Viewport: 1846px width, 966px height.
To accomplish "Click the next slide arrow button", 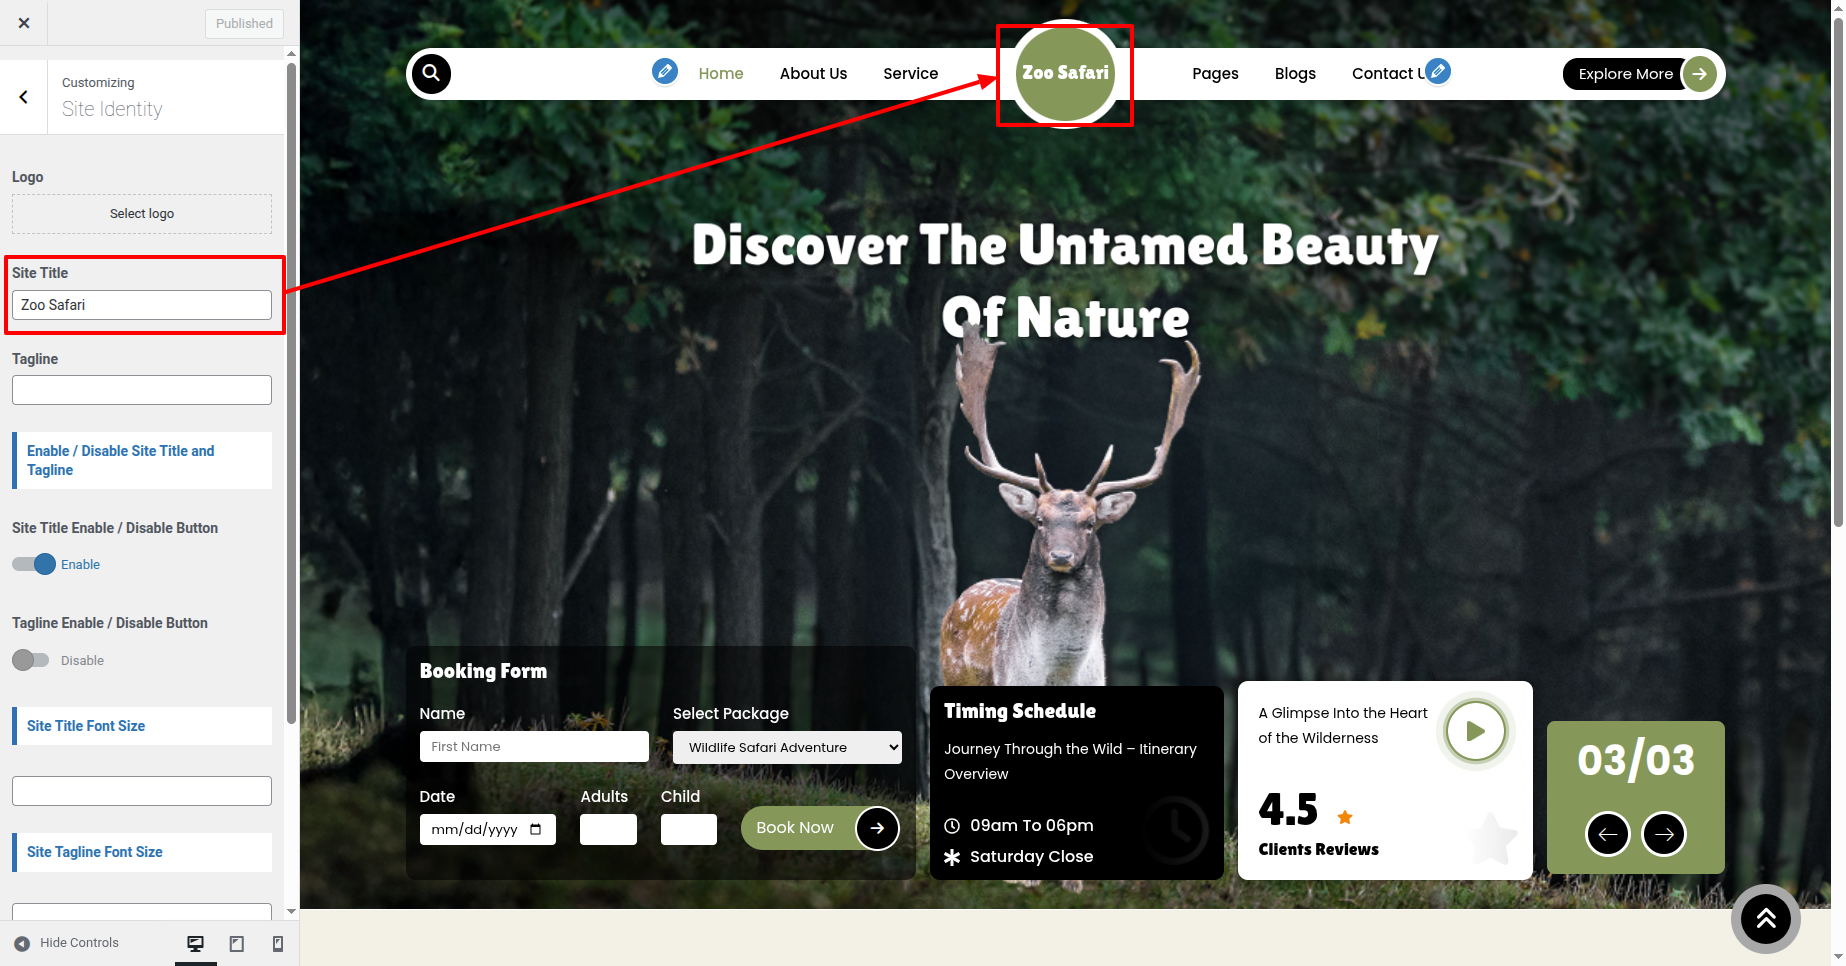I will point(1663,834).
